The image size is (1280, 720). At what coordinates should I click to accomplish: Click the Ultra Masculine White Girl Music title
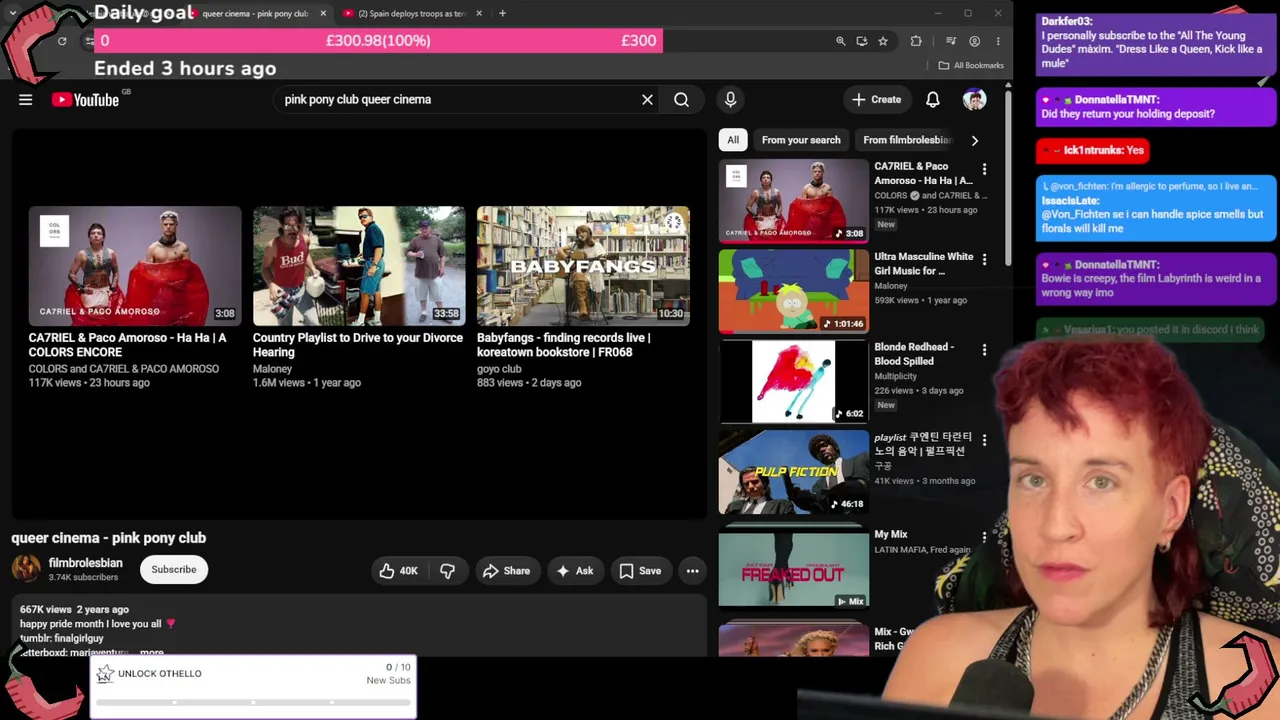[924, 264]
